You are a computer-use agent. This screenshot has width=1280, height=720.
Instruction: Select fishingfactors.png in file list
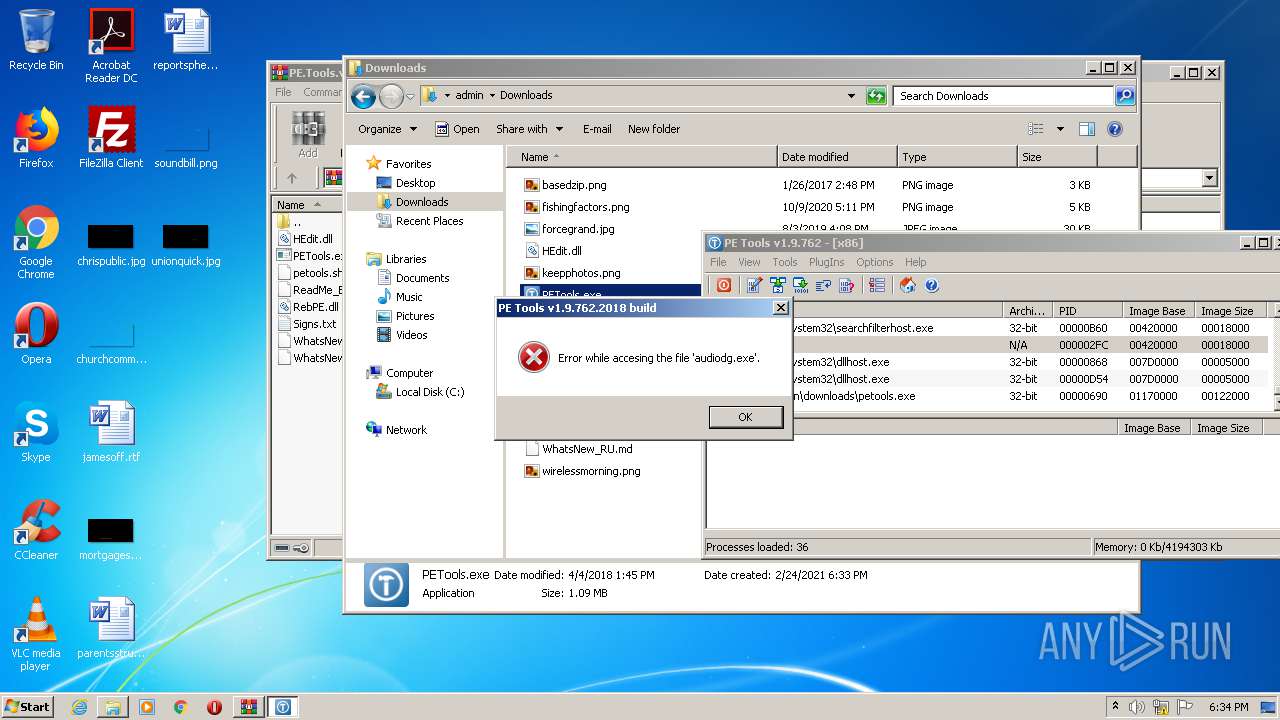[x=586, y=207]
